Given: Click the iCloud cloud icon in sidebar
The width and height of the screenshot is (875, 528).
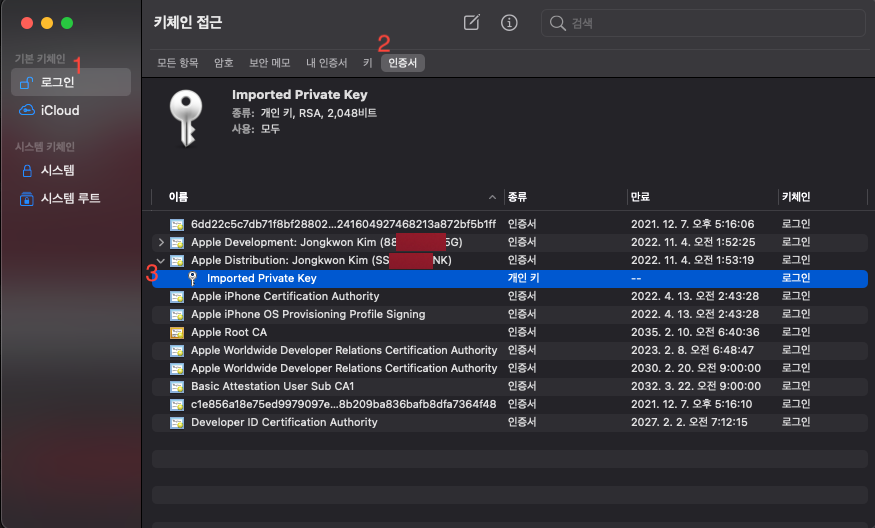Looking at the screenshot, I should click(x=27, y=110).
